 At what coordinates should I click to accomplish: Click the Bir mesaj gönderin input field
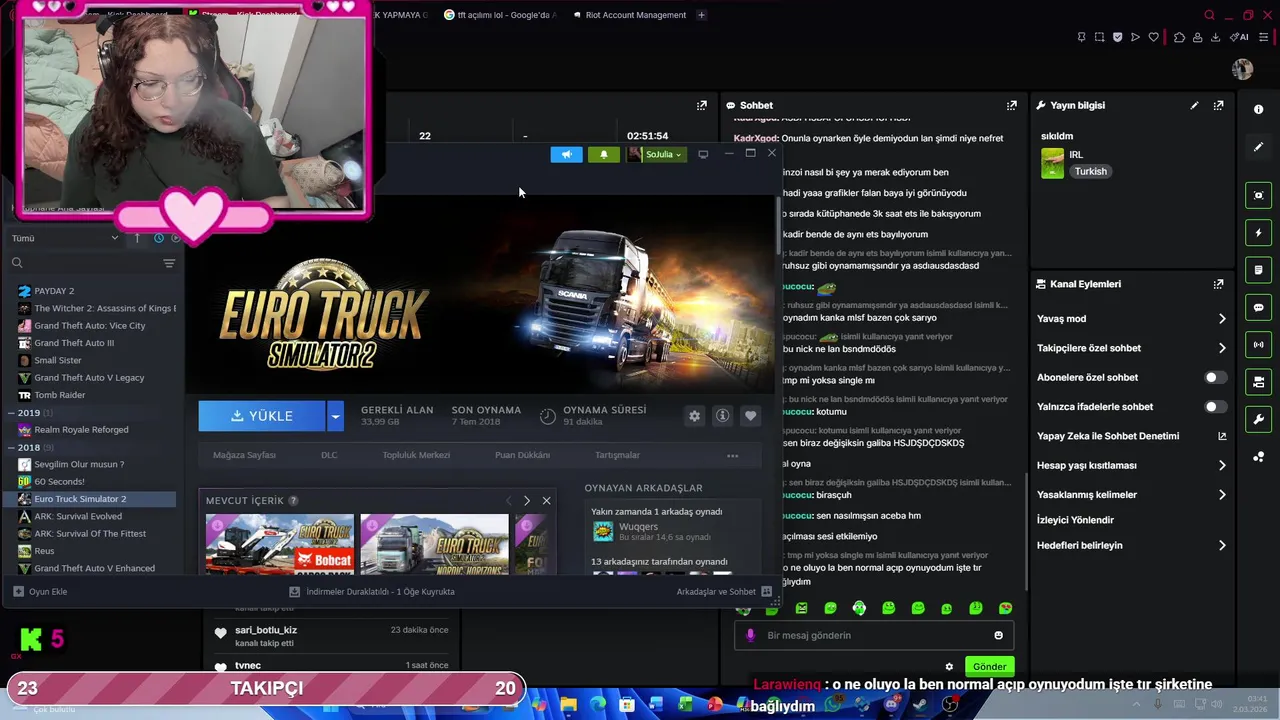pos(875,635)
